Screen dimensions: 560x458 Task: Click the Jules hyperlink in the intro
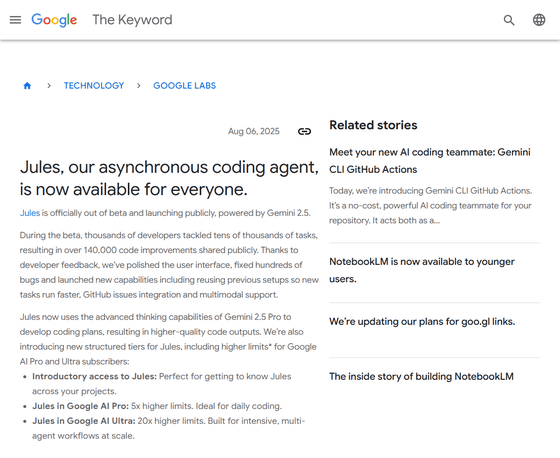point(30,213)
